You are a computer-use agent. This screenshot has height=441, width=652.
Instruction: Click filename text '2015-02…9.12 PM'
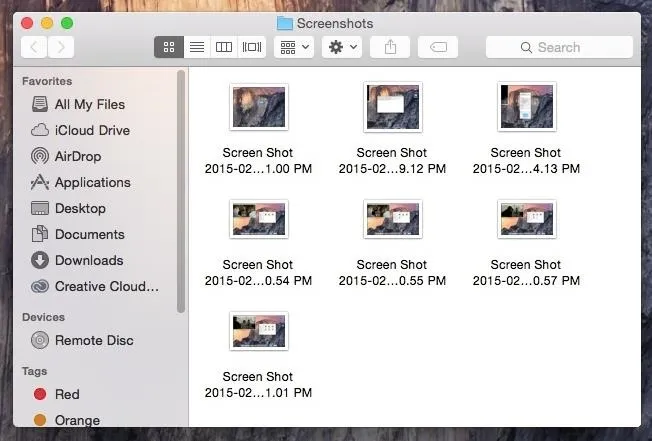click(x=392, y=169)
